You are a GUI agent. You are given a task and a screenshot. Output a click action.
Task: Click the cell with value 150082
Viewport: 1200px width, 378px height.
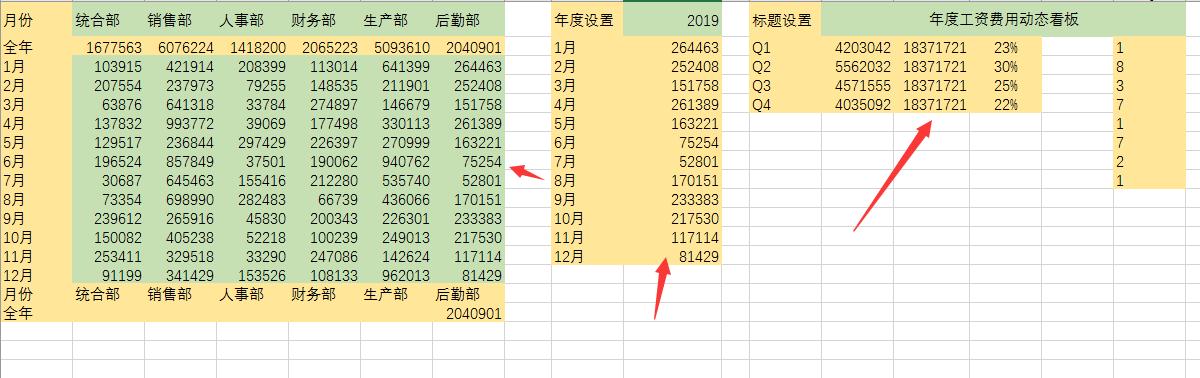[x=109, y=237]
